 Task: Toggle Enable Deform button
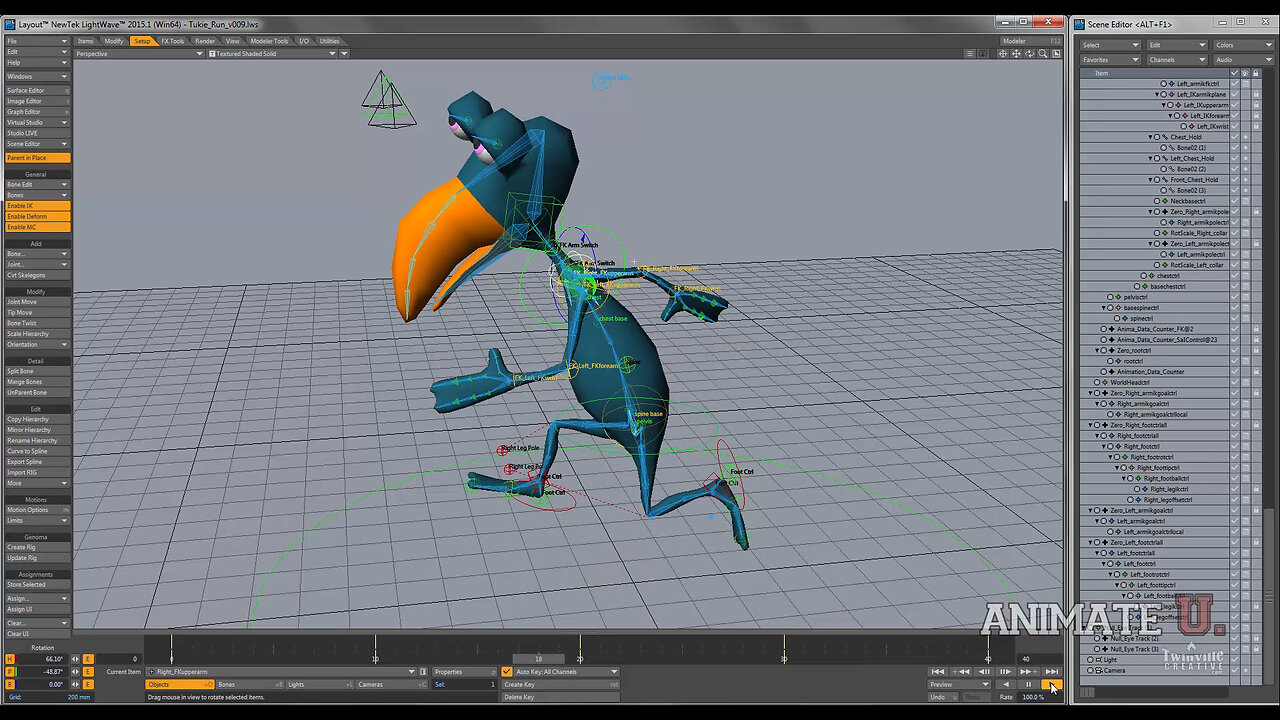pos(37,216)
